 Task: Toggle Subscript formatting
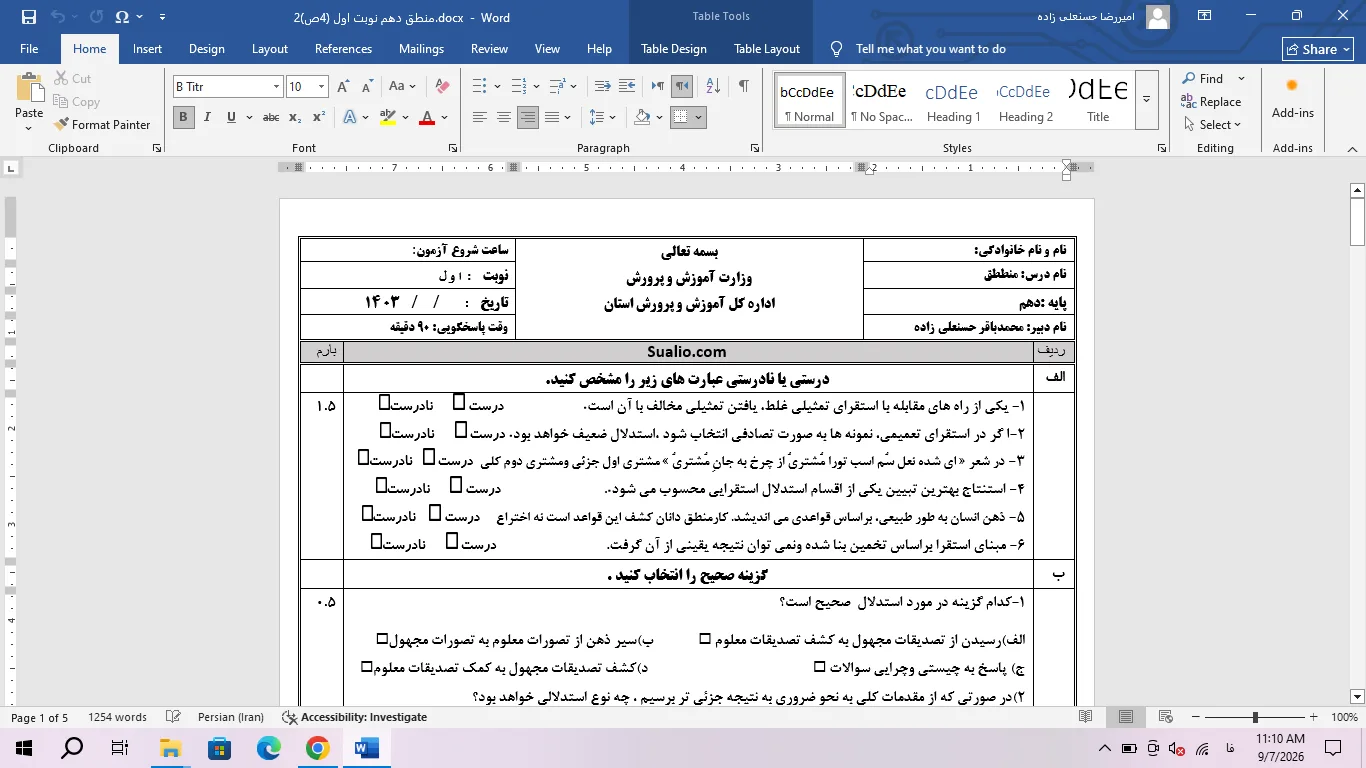click(294, 117)
